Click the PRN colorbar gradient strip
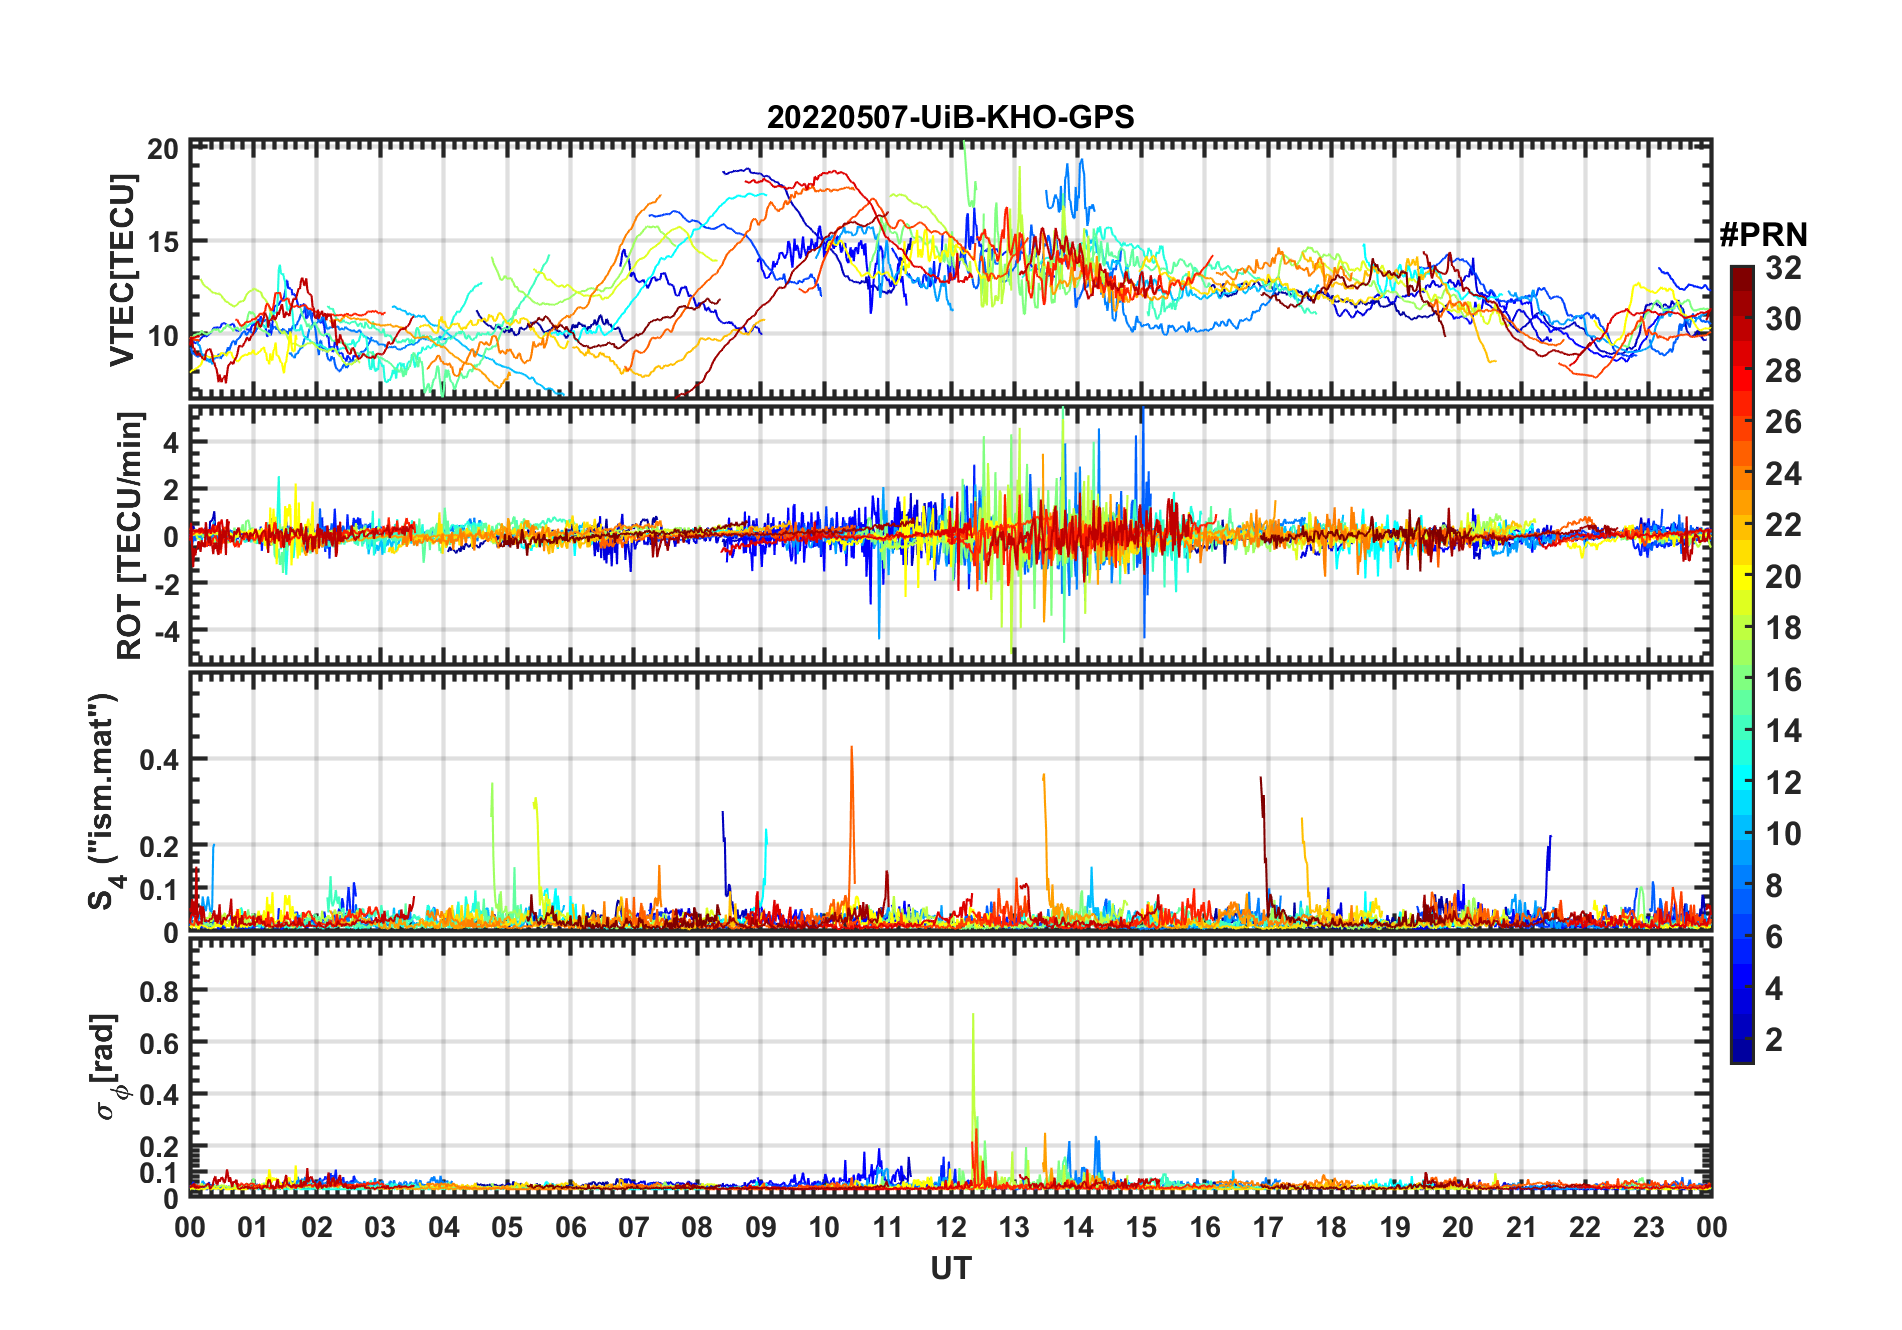Image resolution: width=1902 pixels, height=1330 pixels. click(1742, 664)
